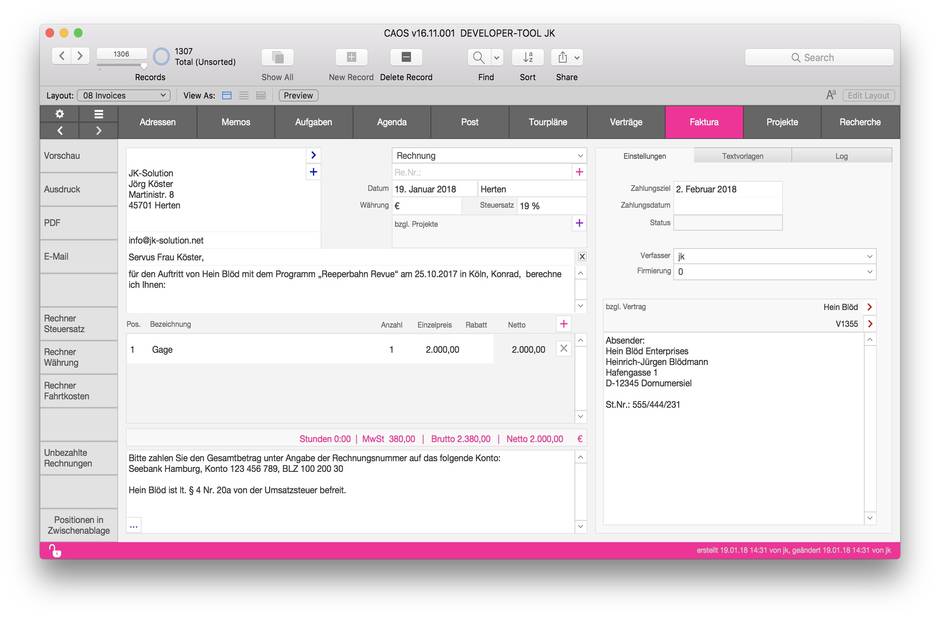Screen dimensions: 940x620
Task: Expand the Find options dropdown arrow
Action: (x=497, y=57)
